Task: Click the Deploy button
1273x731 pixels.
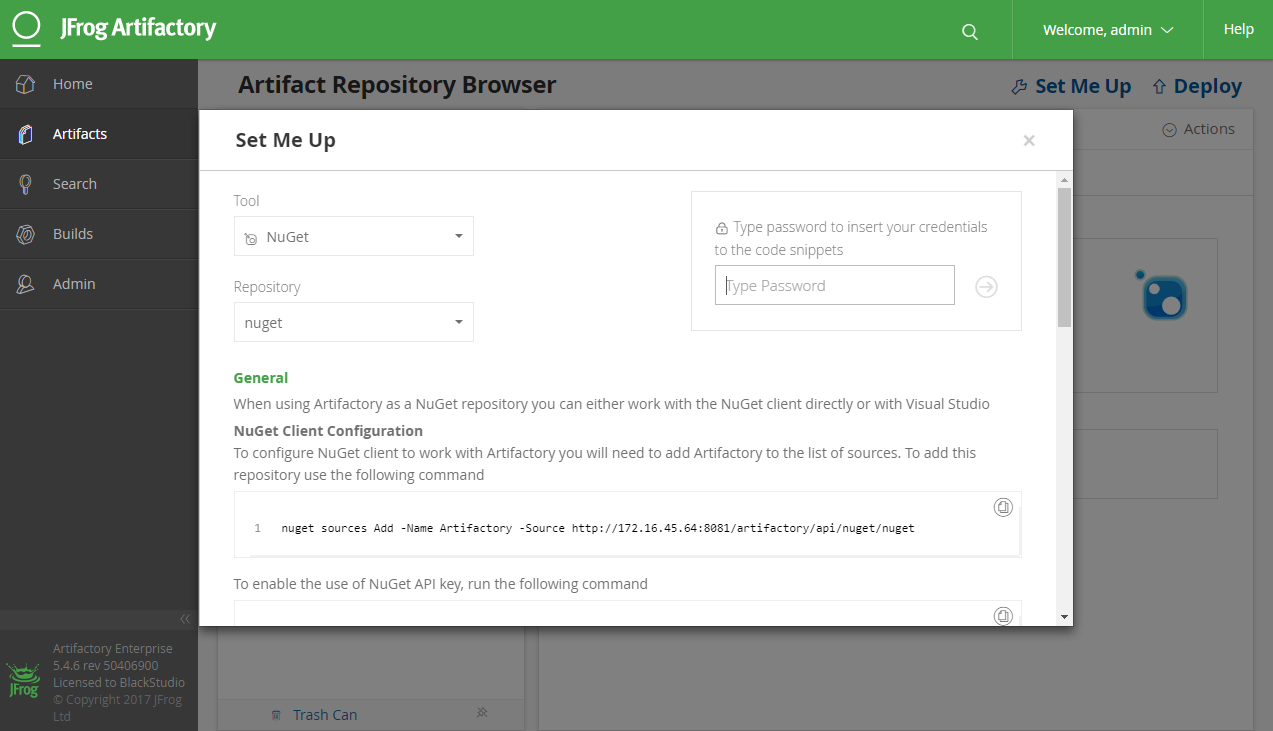Action: tap(1197, 87)
